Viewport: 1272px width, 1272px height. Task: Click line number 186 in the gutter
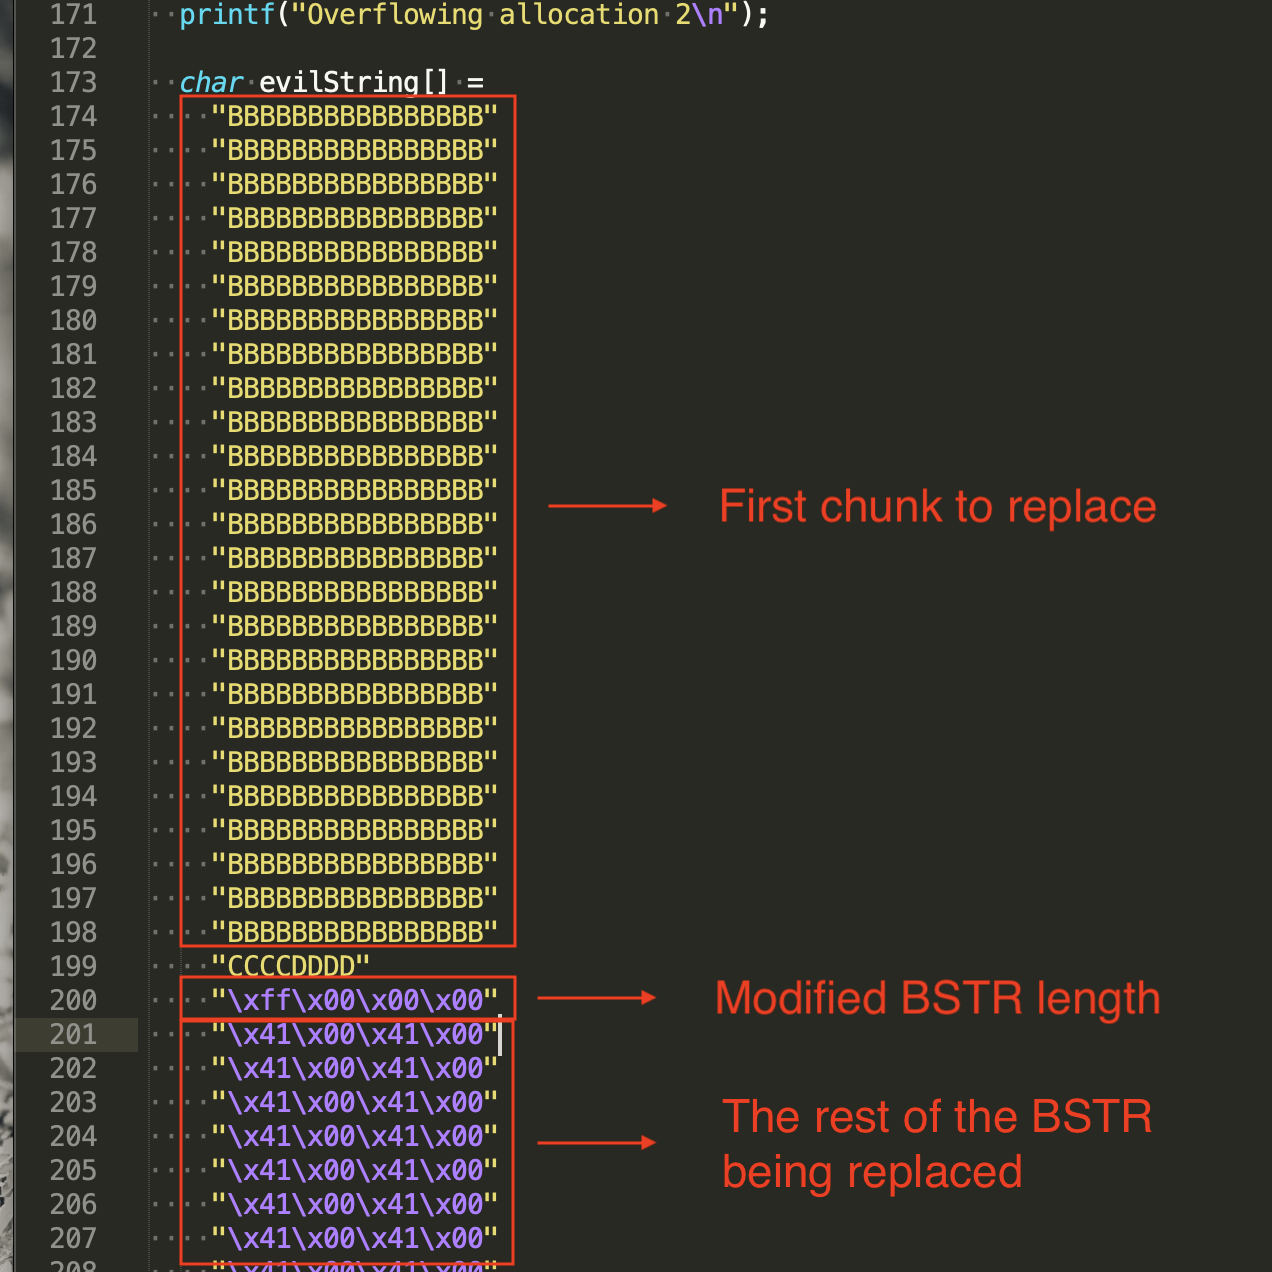pyautogui.click(x=73, y=524)
